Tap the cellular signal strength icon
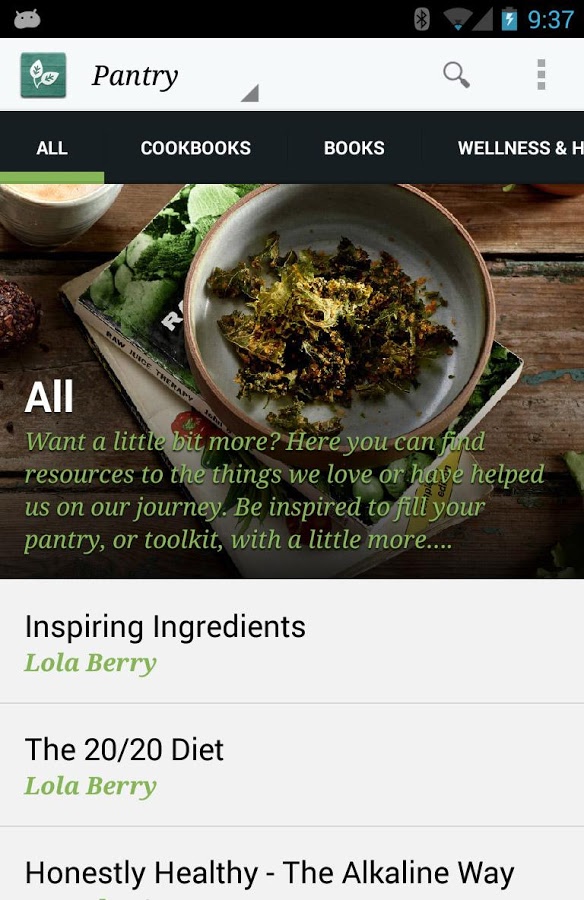The width and height of the screenshot is (584, 900). pos(483,20)
